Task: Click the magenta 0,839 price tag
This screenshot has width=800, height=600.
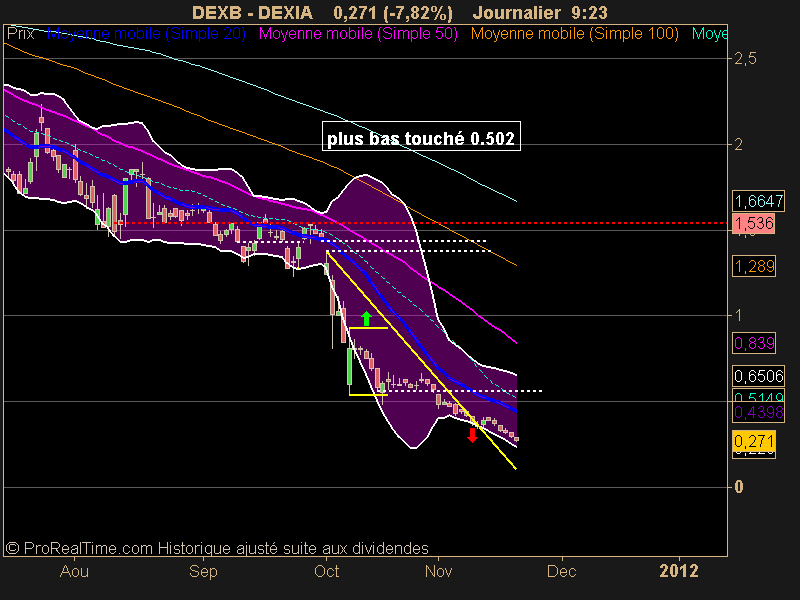Action: click(x=754, y=343)
